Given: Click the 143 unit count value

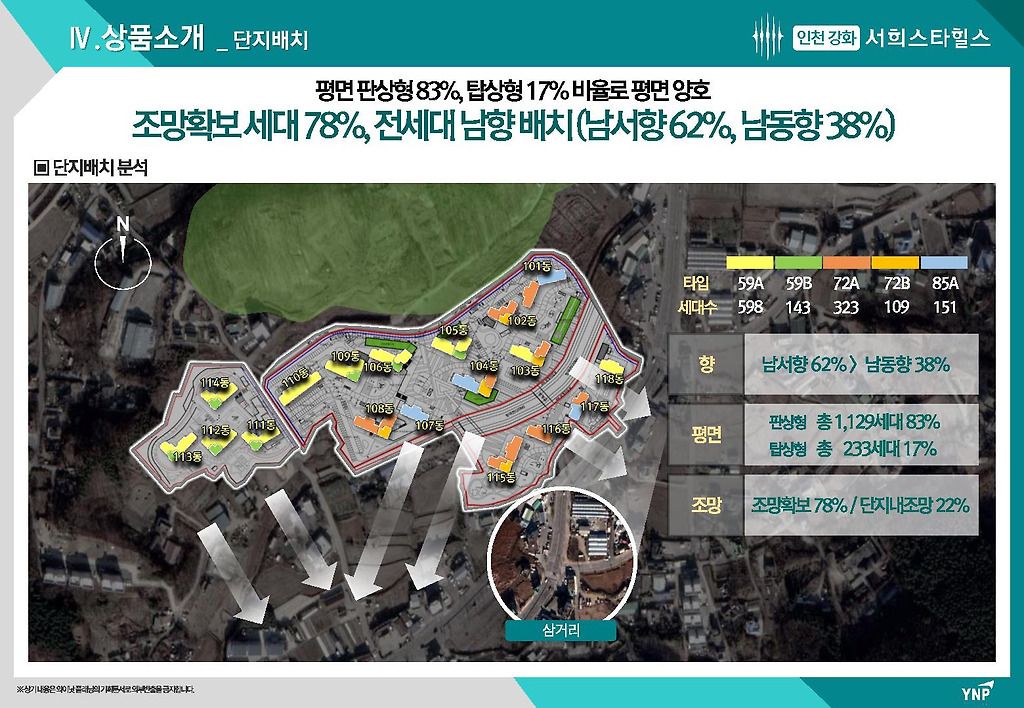Looking at the screenshot, I should click(798, 307).
